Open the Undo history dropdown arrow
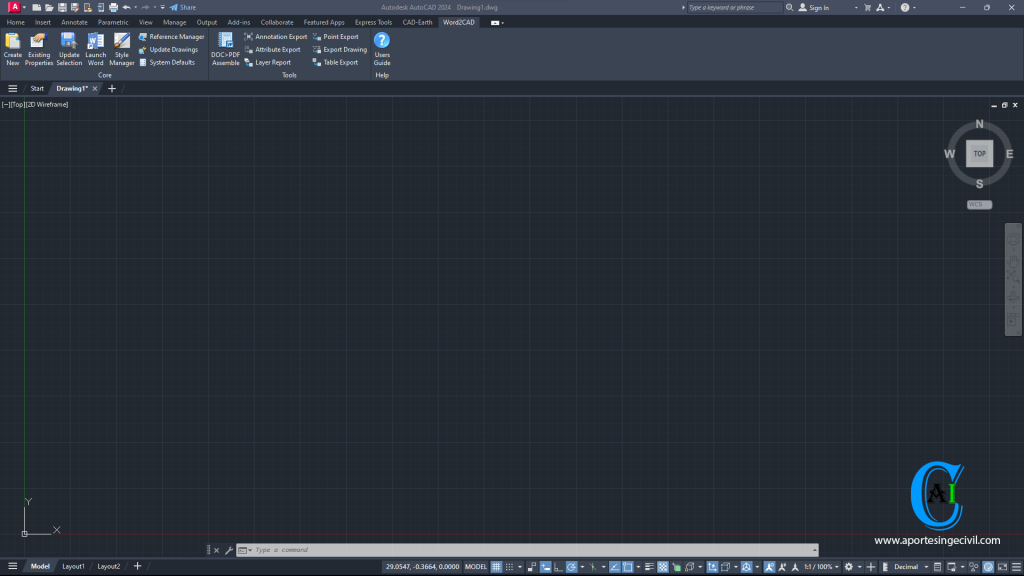The image size is (1024, 576). click(x=135, y=7)
